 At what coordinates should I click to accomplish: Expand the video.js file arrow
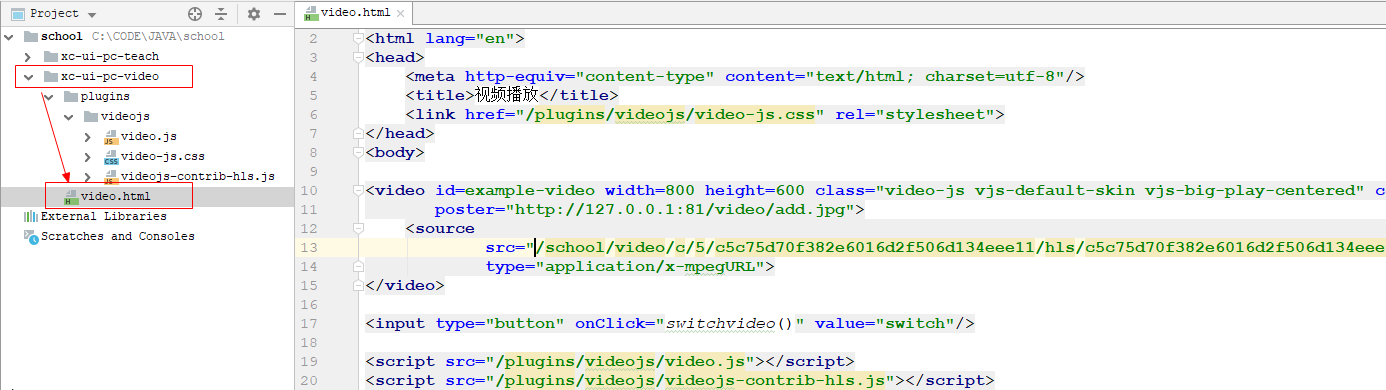[88, 136]
